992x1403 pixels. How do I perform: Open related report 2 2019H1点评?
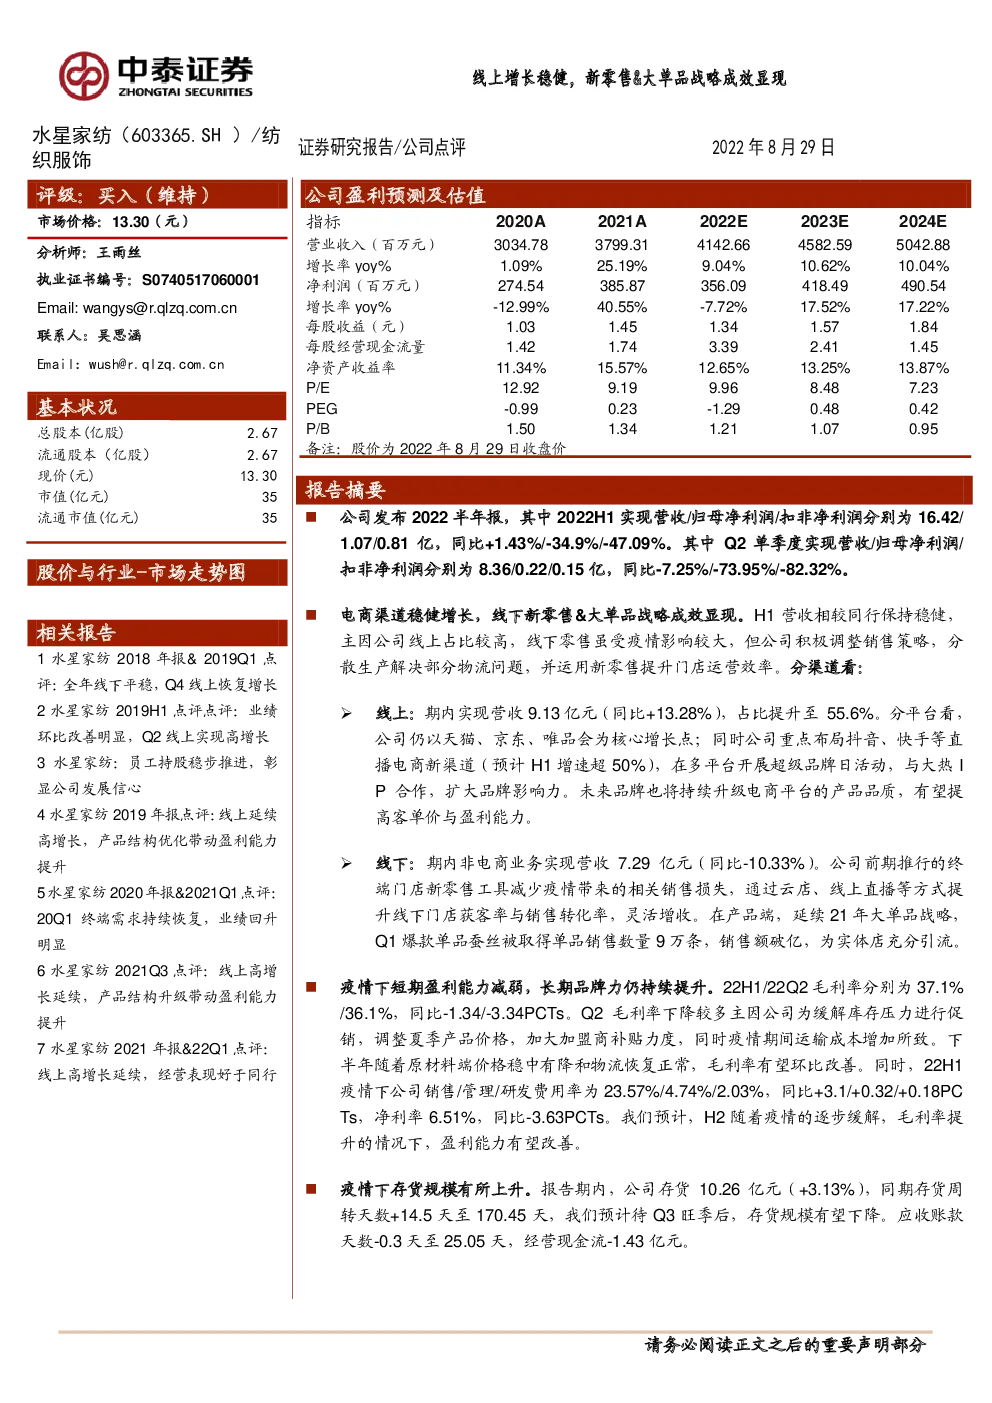(x=157, y=724)
